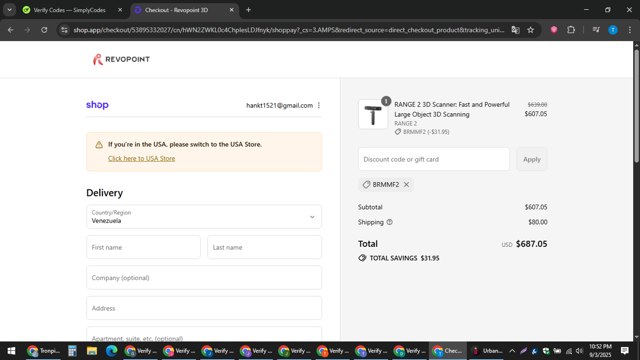Bookmark this page with the star icon
The height and width of the screenshot is (360, 640).
531,30
